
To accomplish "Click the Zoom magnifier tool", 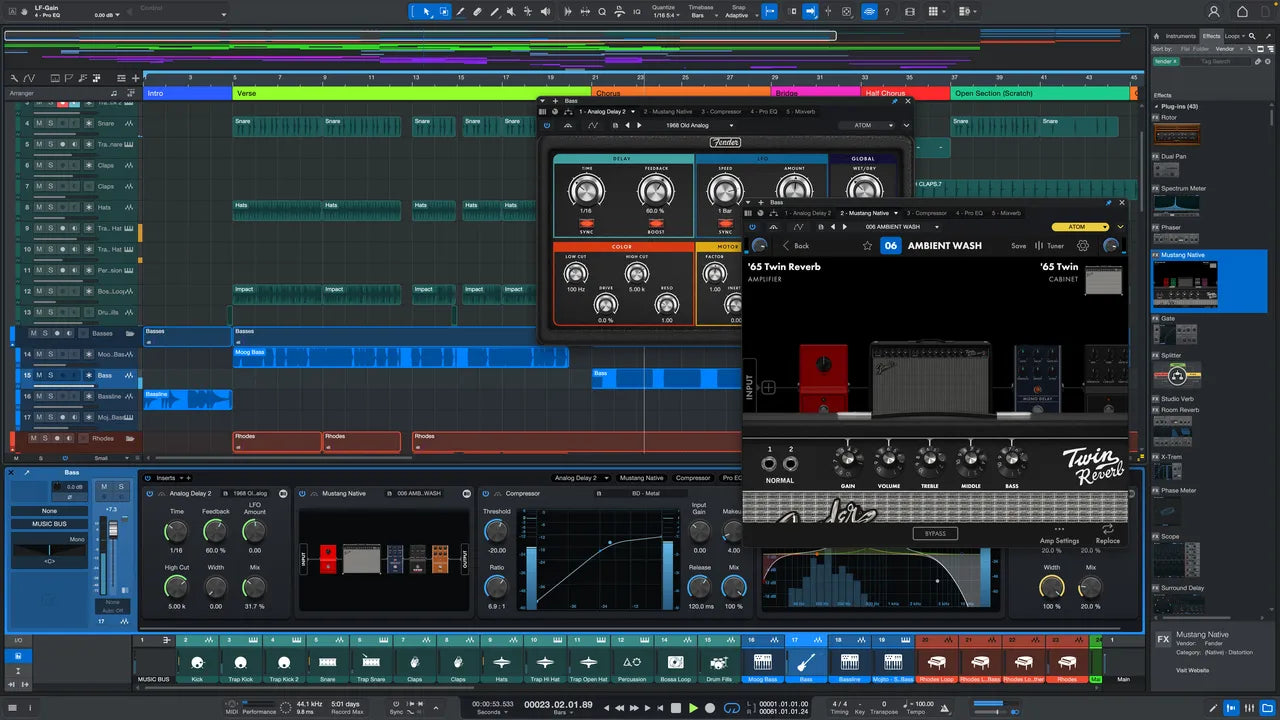I will point(602,11).
